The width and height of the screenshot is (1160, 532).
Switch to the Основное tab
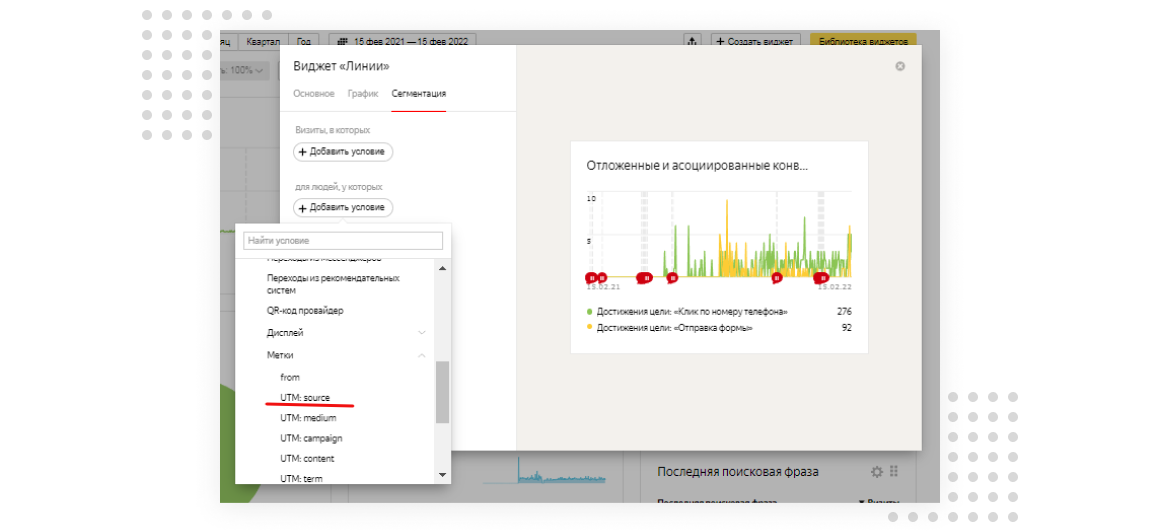coord(314,94)
